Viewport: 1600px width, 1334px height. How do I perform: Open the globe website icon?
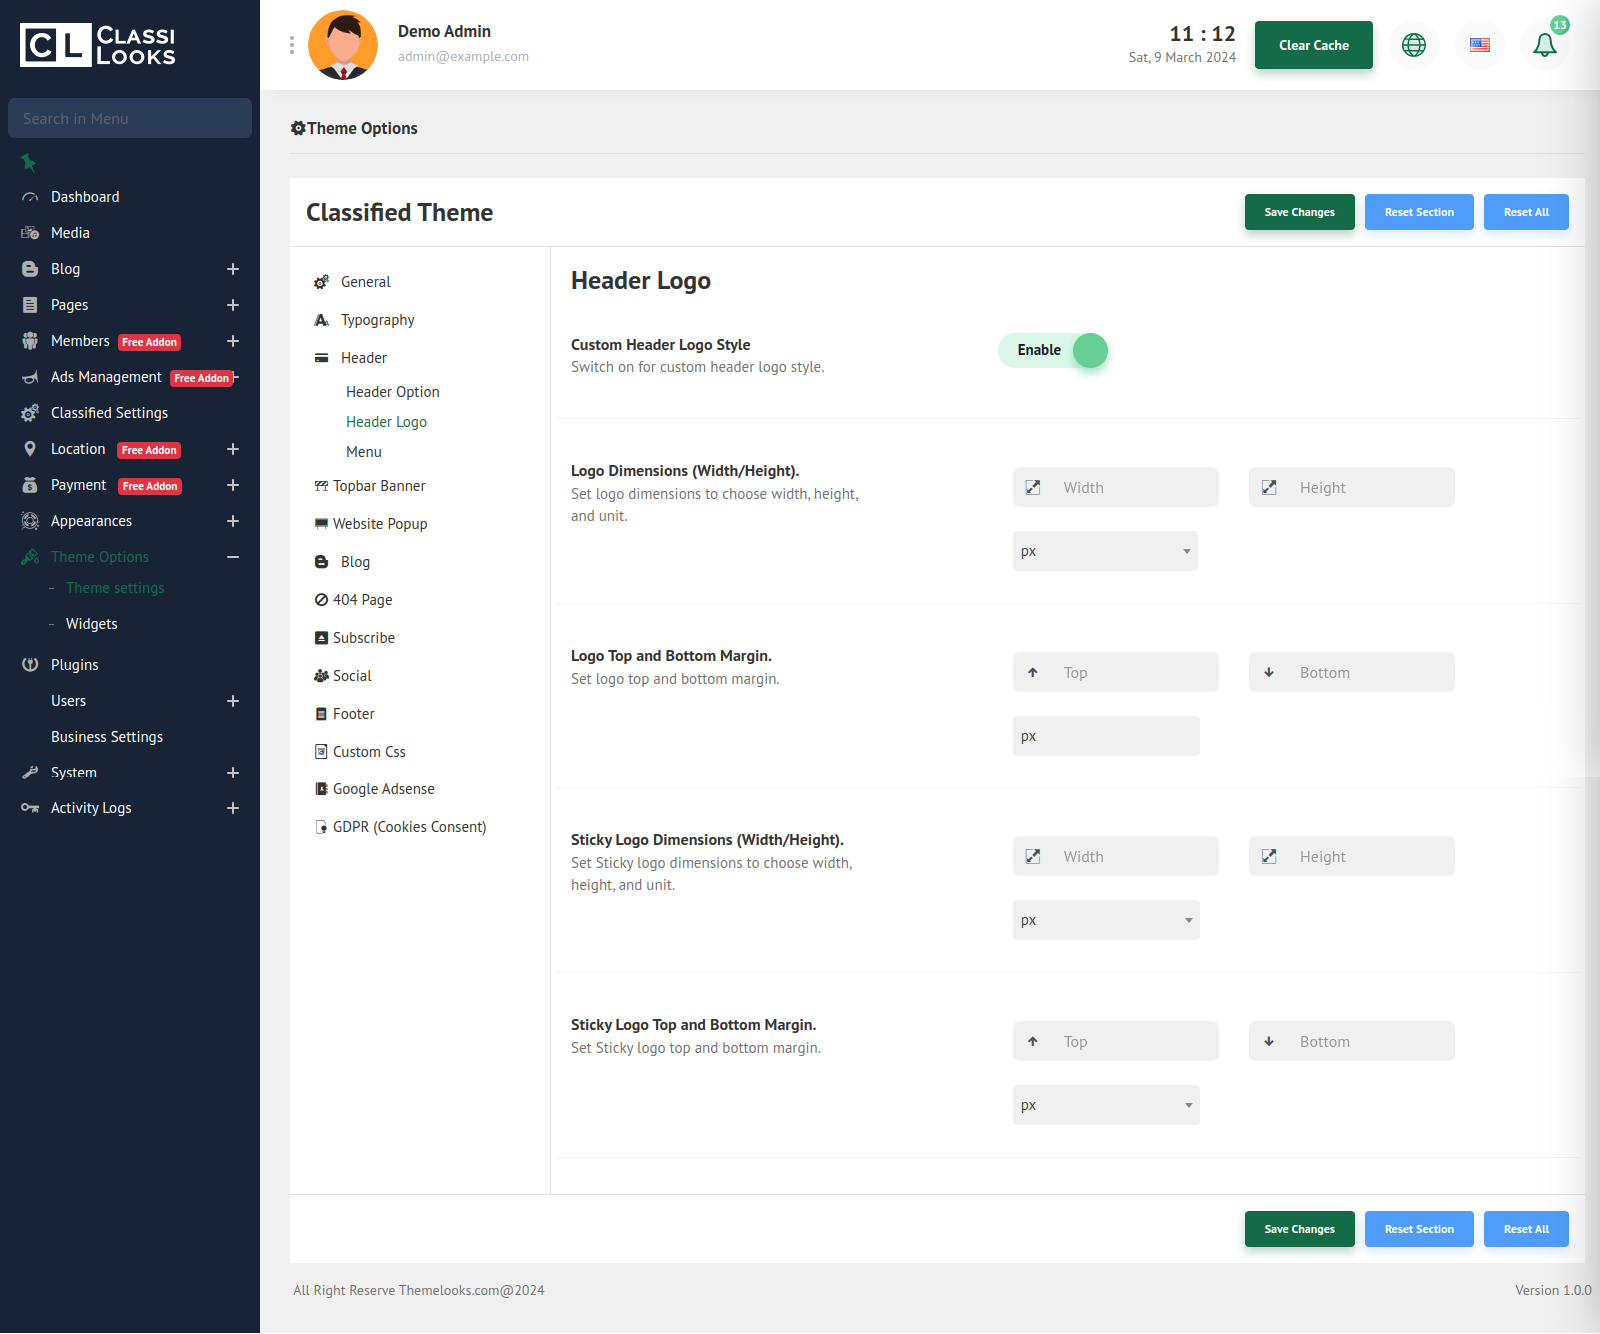[x=1413, y=45]
